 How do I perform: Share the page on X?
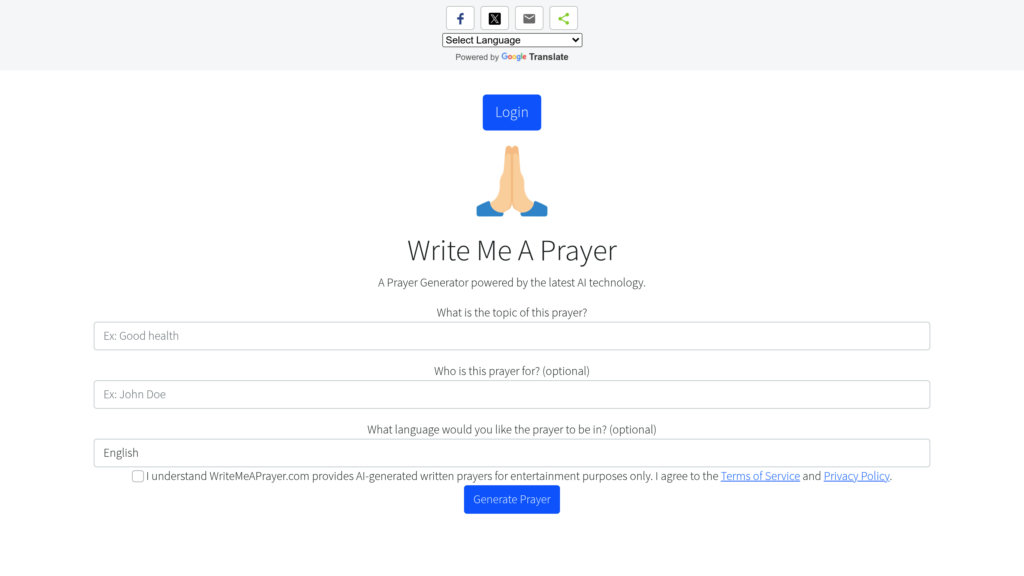point(494,17)
